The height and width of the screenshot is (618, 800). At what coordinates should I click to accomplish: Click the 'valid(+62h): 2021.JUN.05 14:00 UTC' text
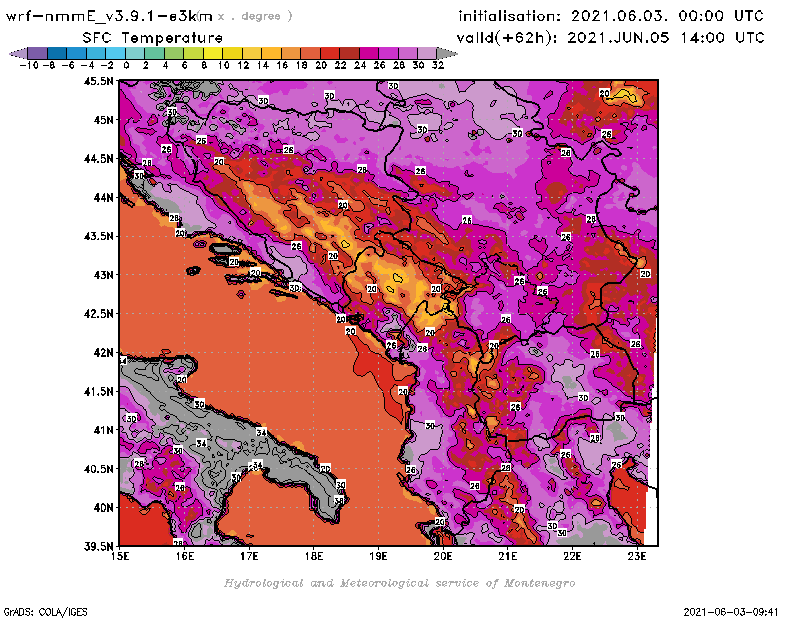[x=610, y=38]
